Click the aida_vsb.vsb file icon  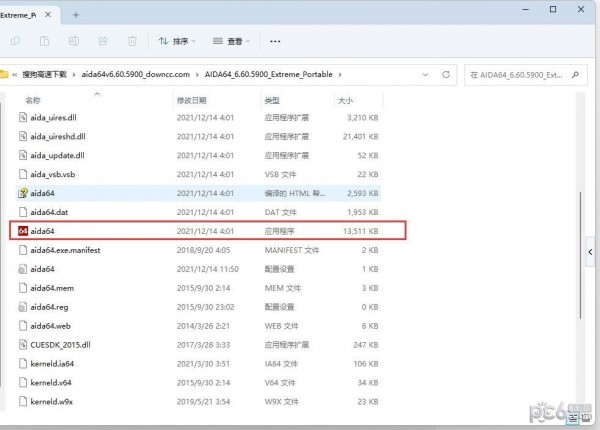click(x=23, y=174)
